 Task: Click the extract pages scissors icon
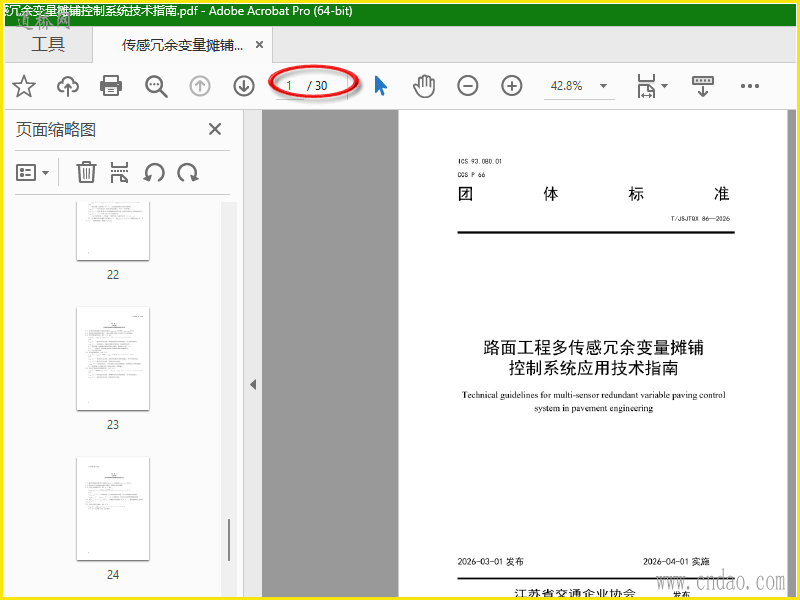(x=119, y=172)
